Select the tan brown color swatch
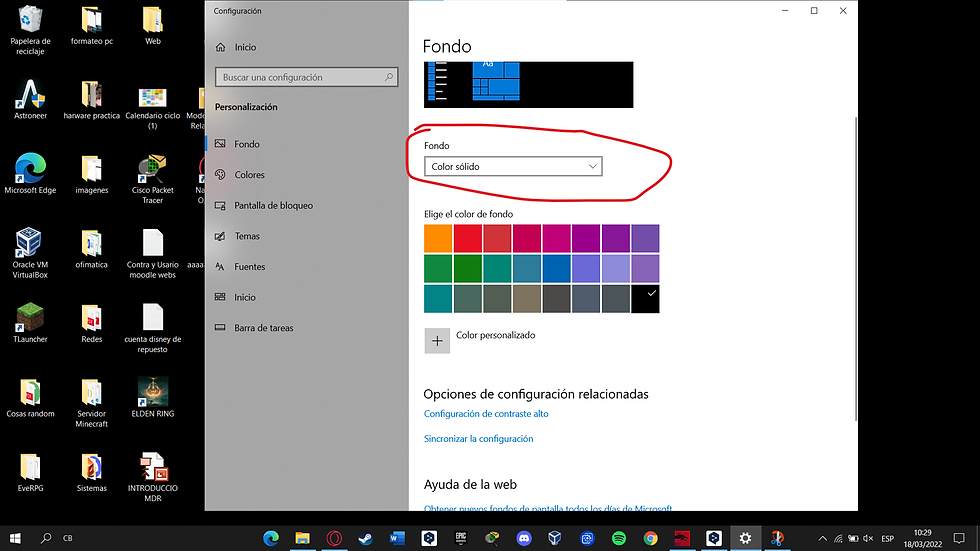 (527, 299)
